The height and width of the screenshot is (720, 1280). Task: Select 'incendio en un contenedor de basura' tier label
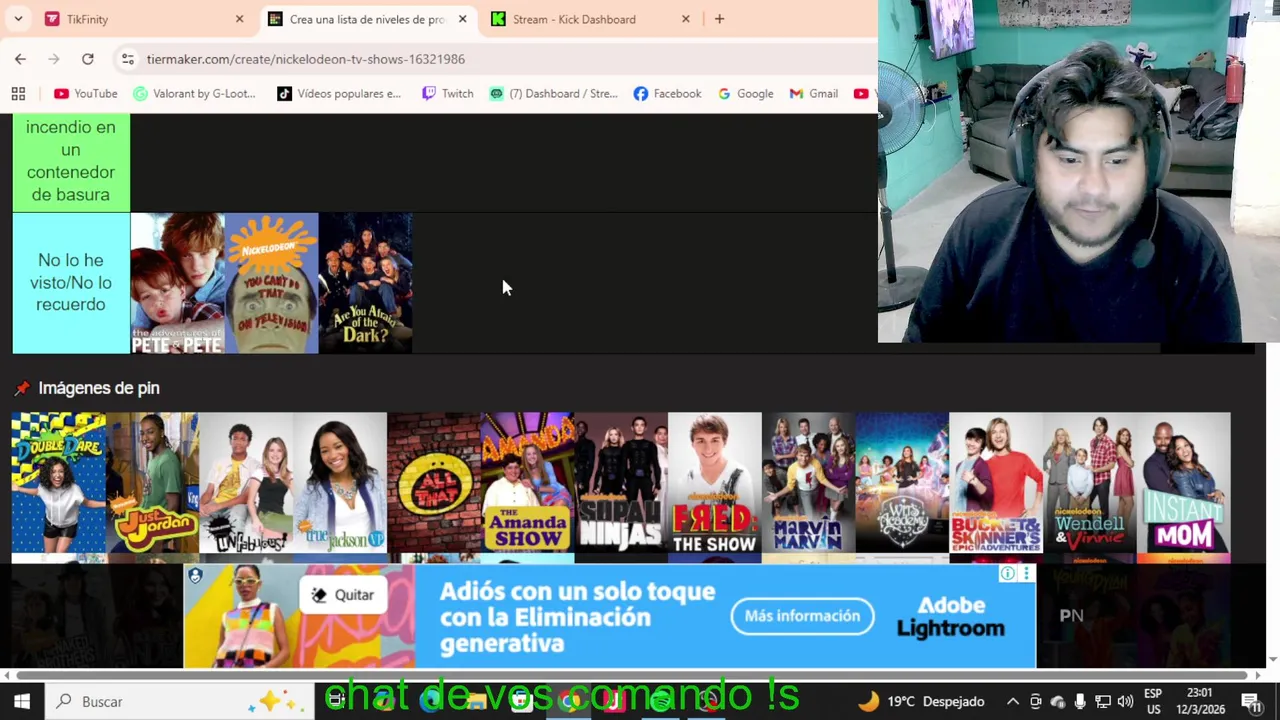tap(71, 161)
